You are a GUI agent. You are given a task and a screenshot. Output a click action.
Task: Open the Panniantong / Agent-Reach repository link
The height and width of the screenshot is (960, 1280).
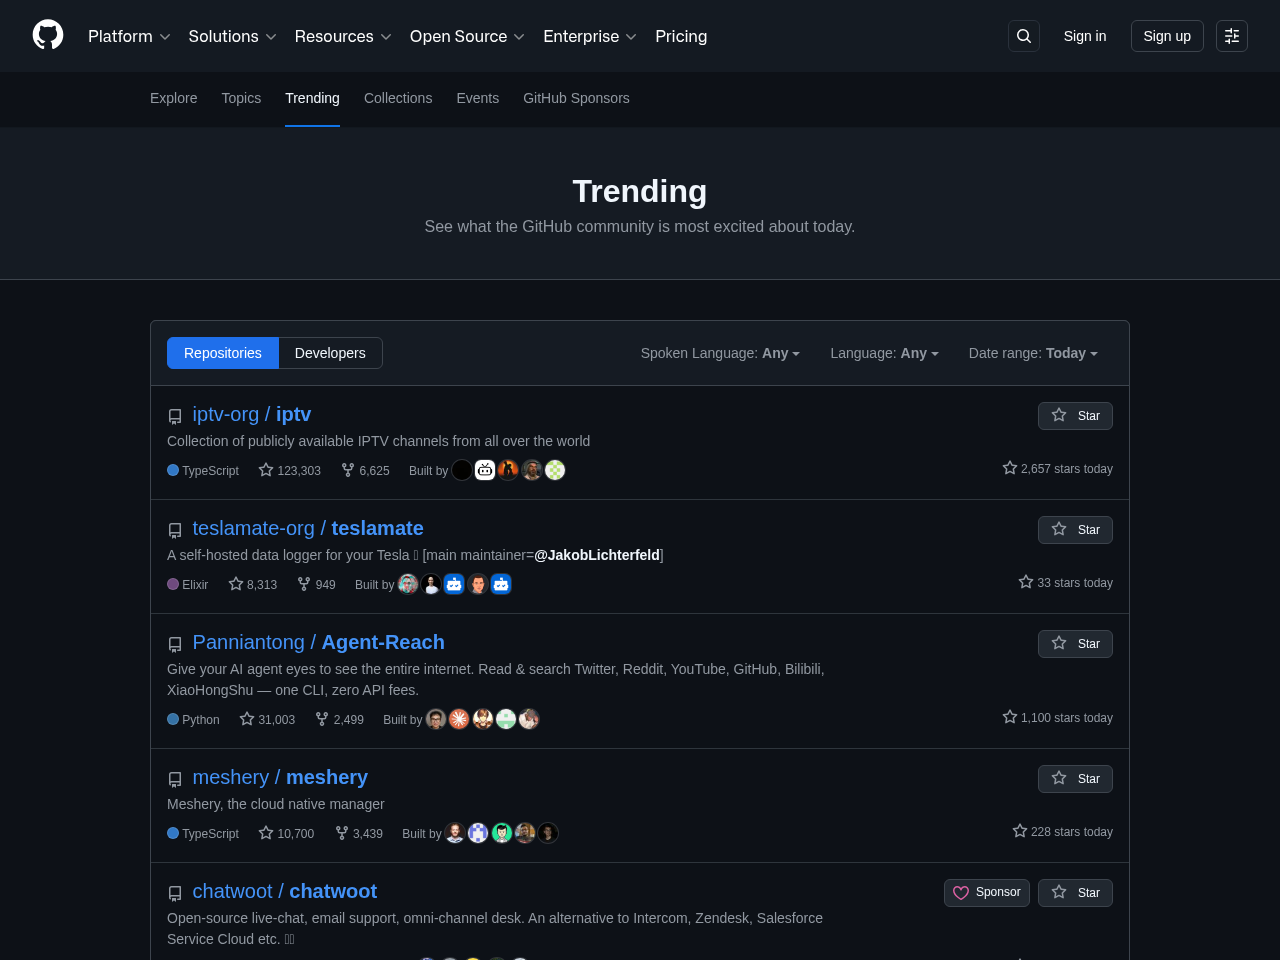point(319,642)
